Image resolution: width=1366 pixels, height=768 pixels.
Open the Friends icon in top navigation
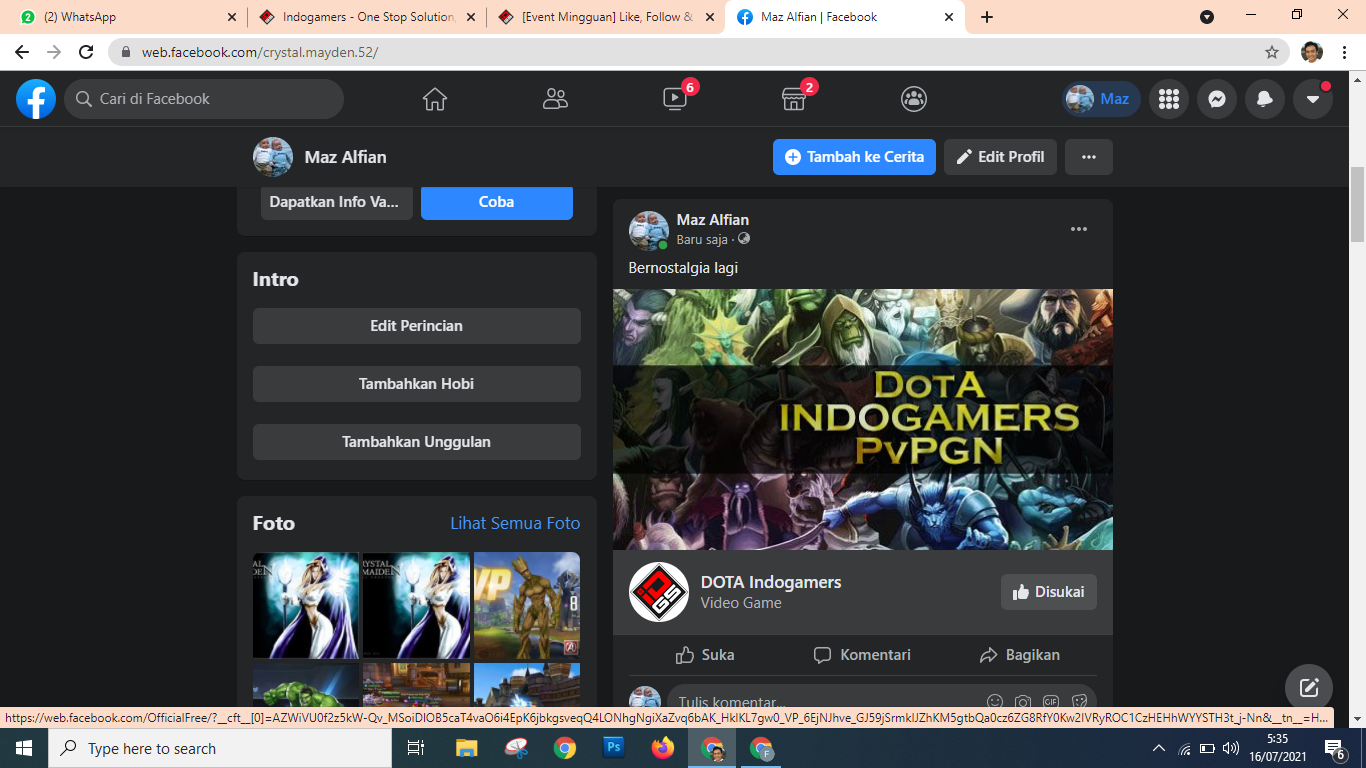point(555,99)
